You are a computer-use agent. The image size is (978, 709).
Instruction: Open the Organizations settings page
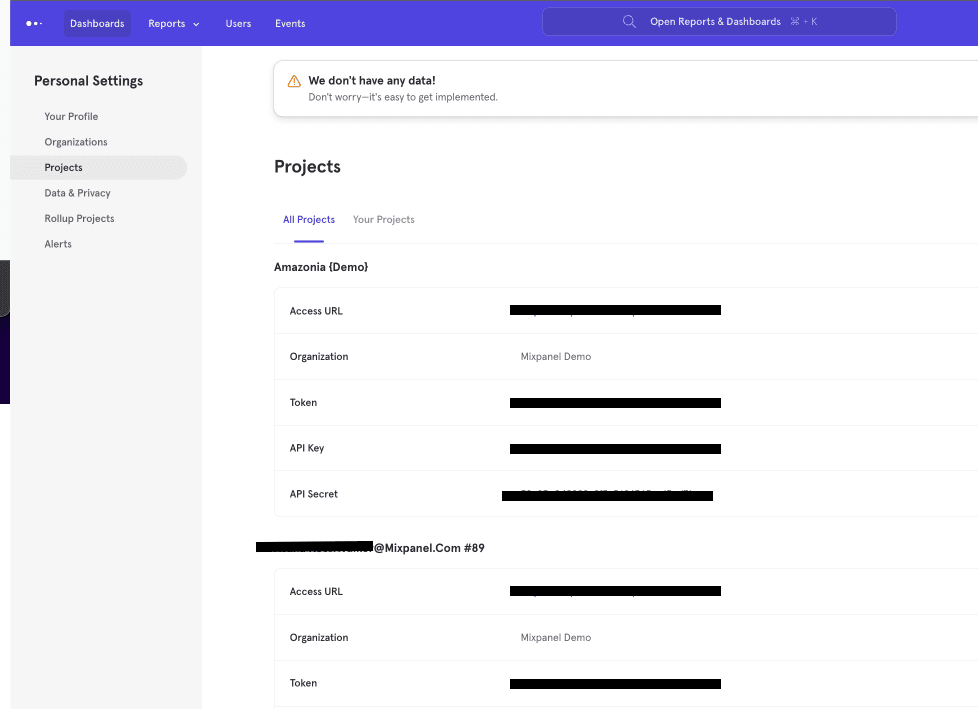(75, 142)
